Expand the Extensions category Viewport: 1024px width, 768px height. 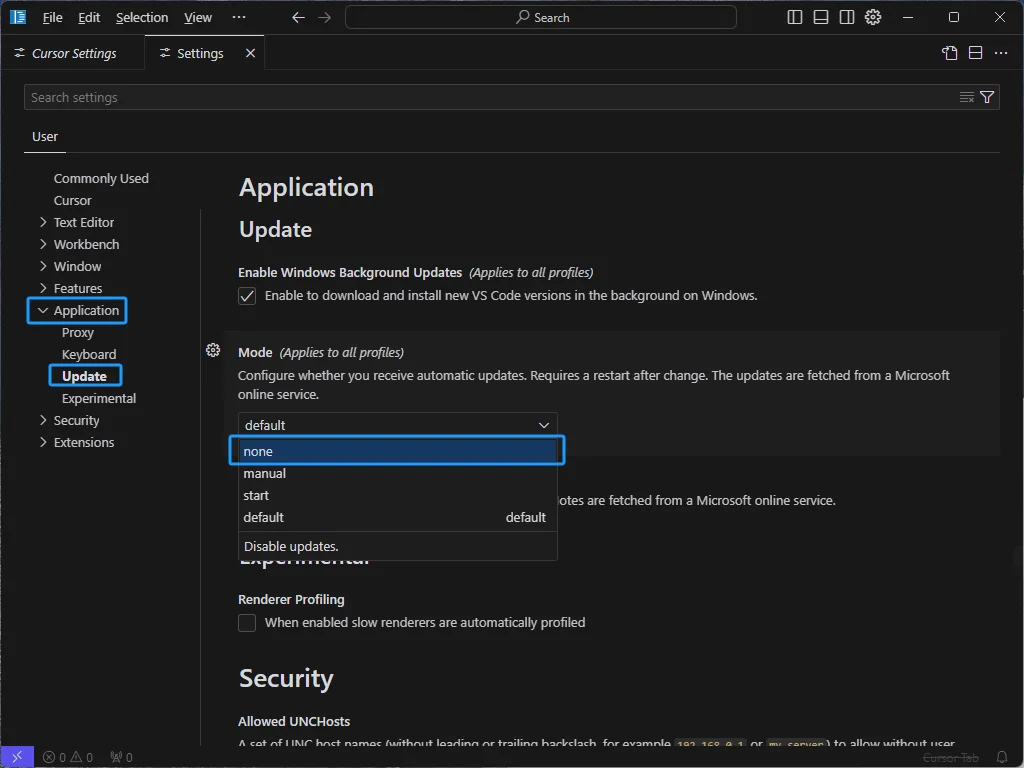[x=84, y=443]
